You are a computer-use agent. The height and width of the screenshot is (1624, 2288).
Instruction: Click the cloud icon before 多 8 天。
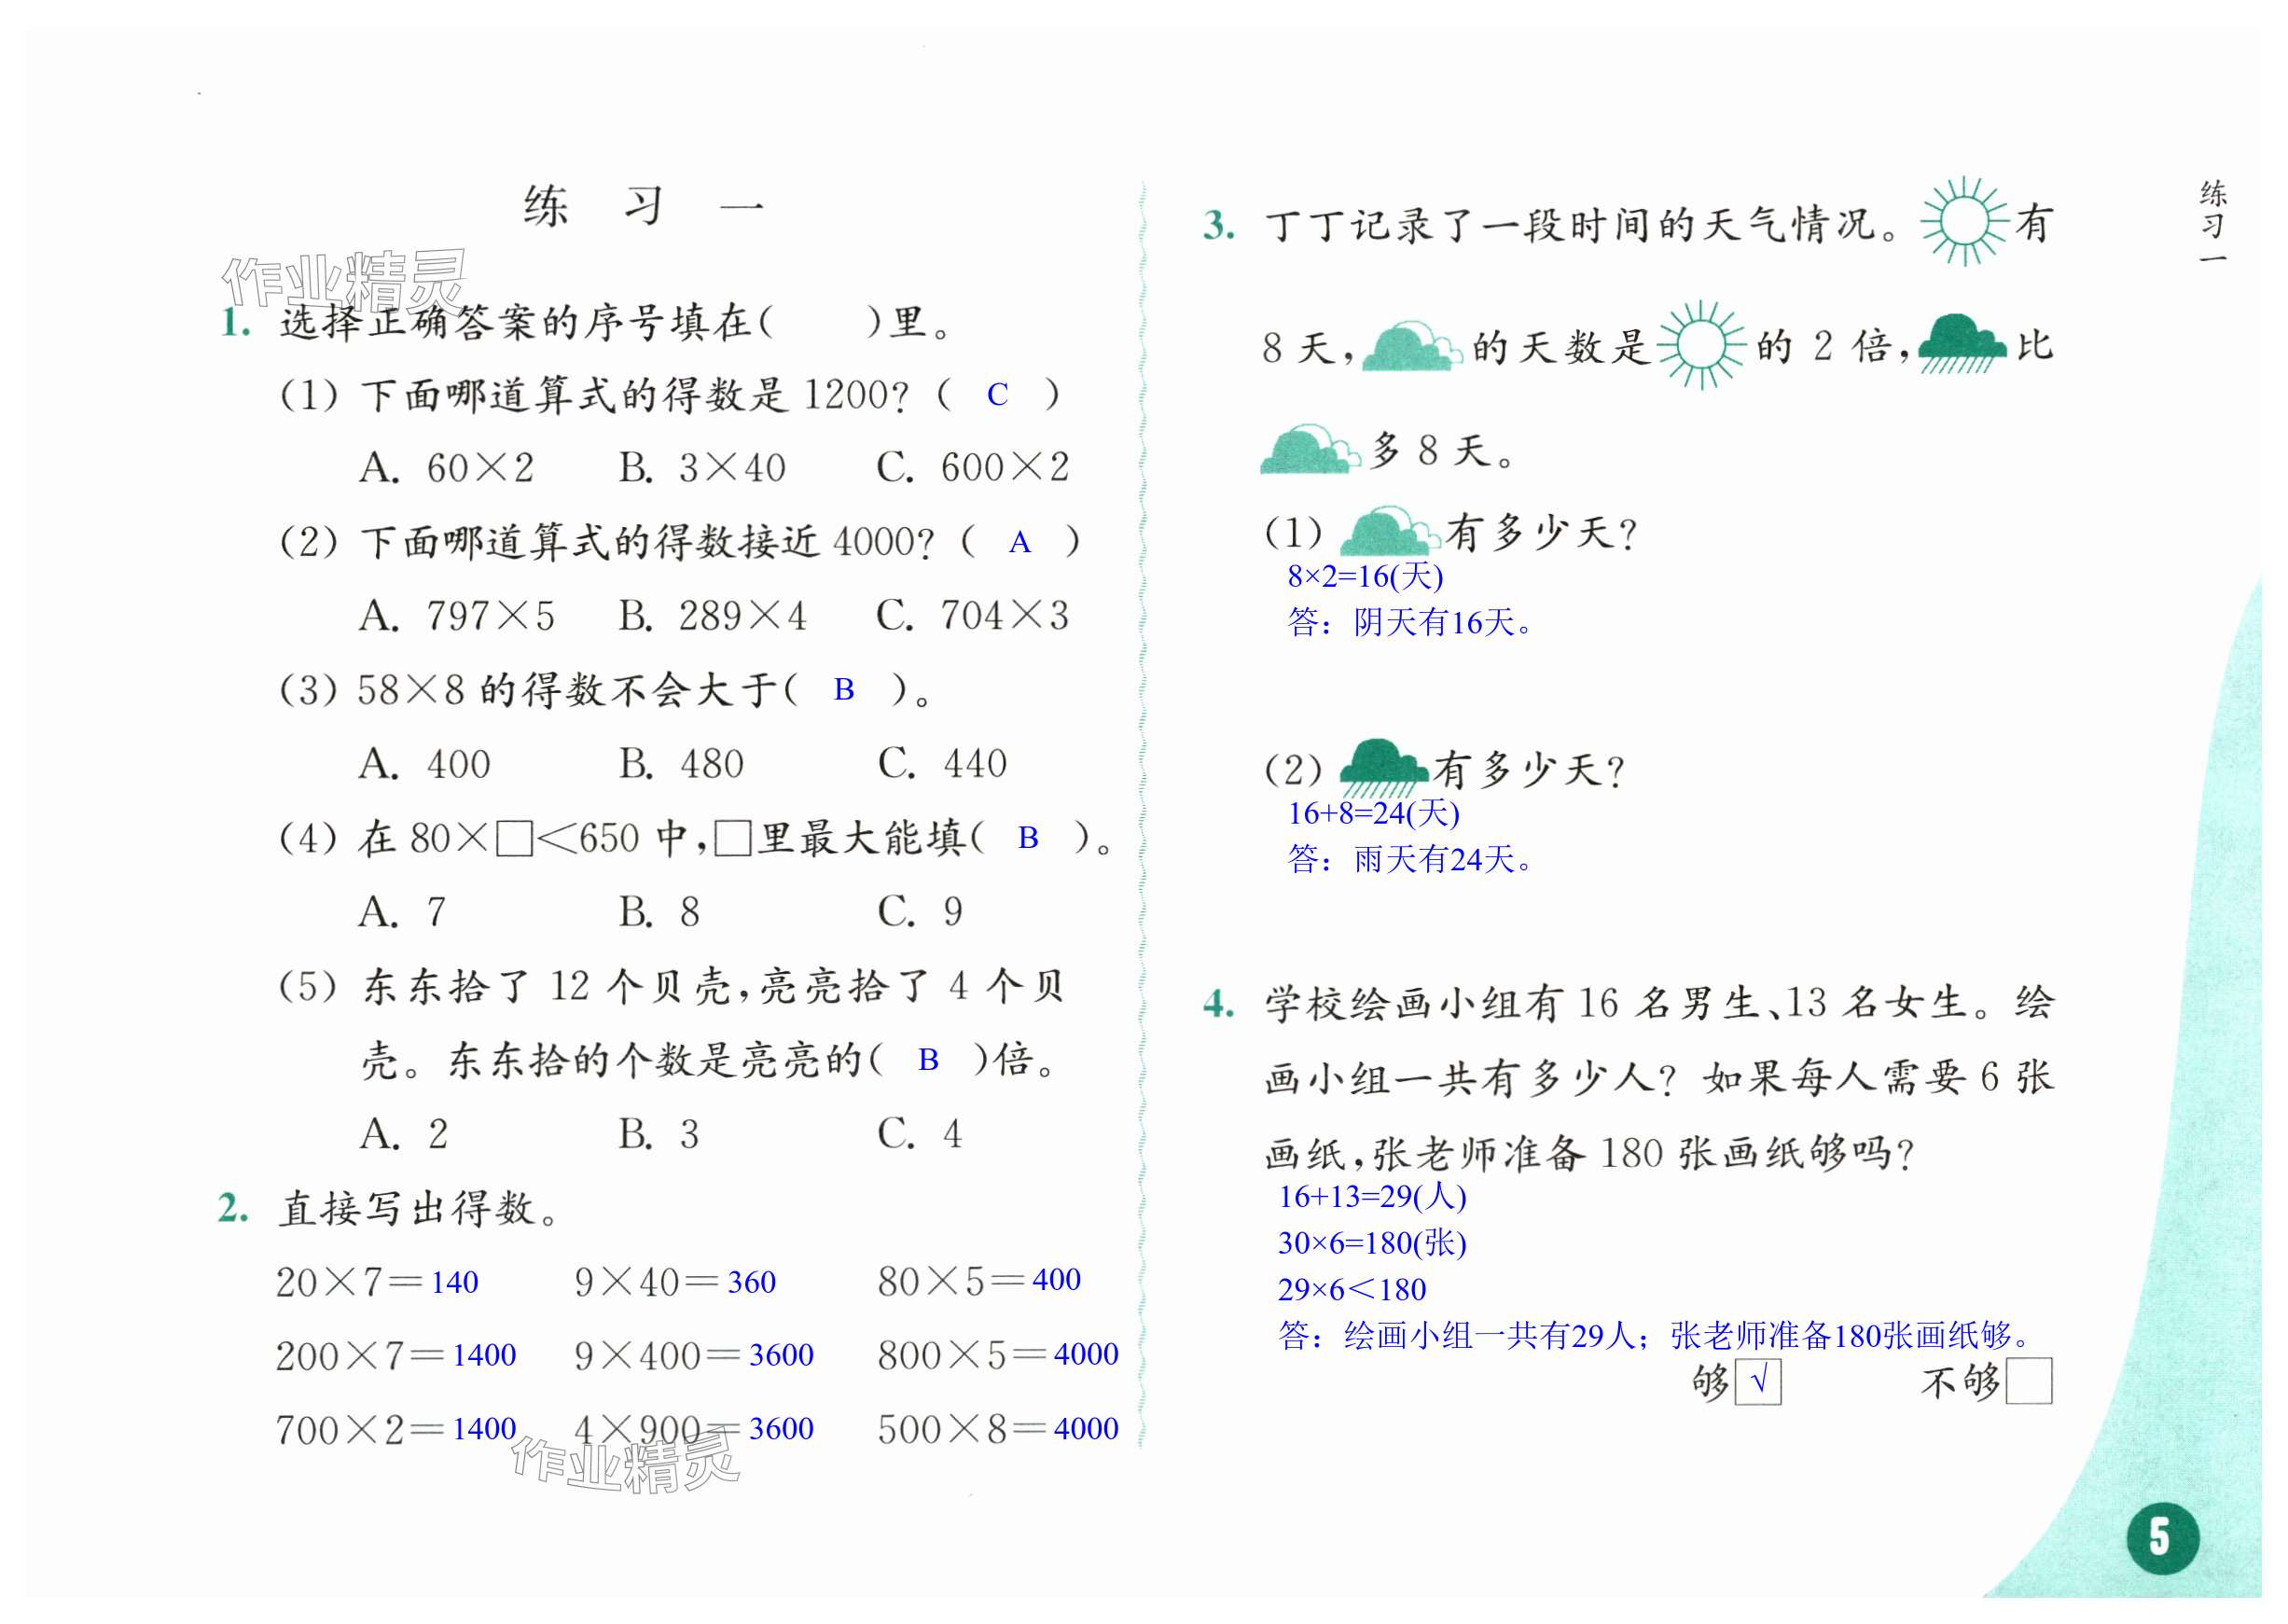1310,449
